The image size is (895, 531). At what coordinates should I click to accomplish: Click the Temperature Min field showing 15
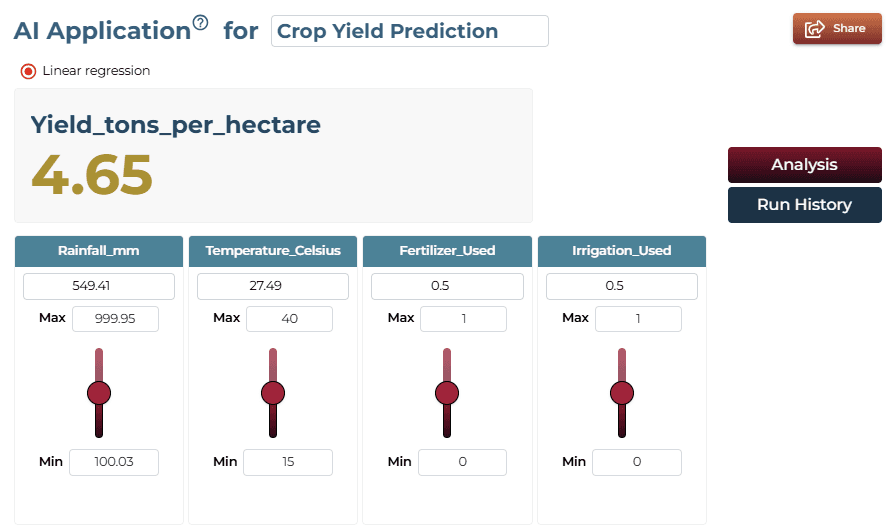288,462
